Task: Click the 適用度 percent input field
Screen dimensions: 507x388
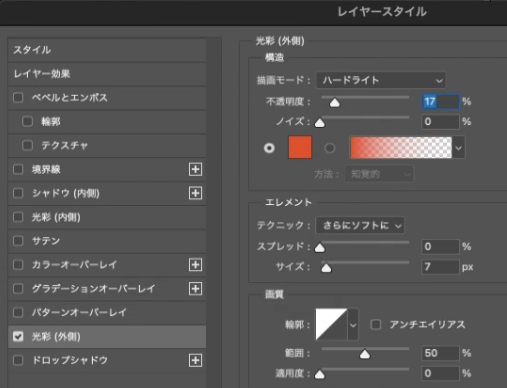Action: coord(441,373)
